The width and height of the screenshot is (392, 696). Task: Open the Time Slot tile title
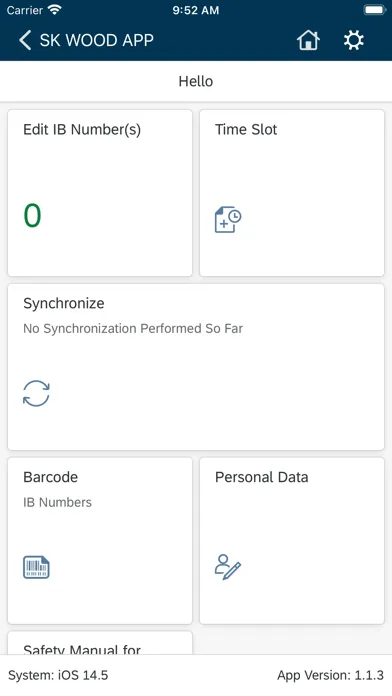[x=246, y=130]
